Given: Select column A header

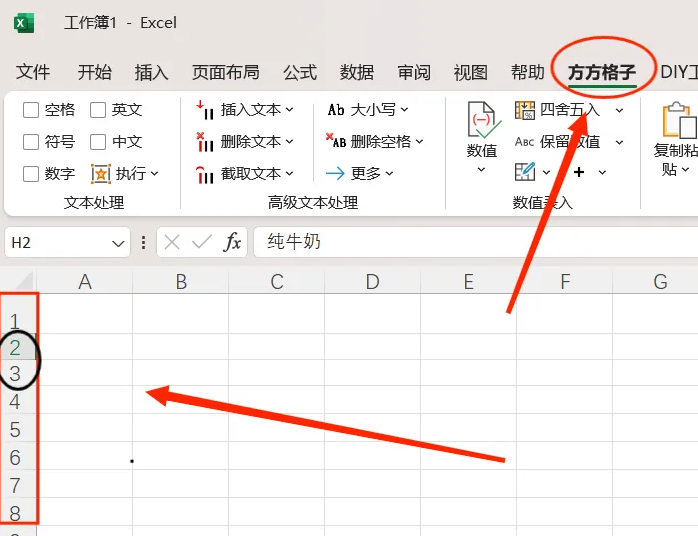Looking at the screenshot, I should (85, 282).
